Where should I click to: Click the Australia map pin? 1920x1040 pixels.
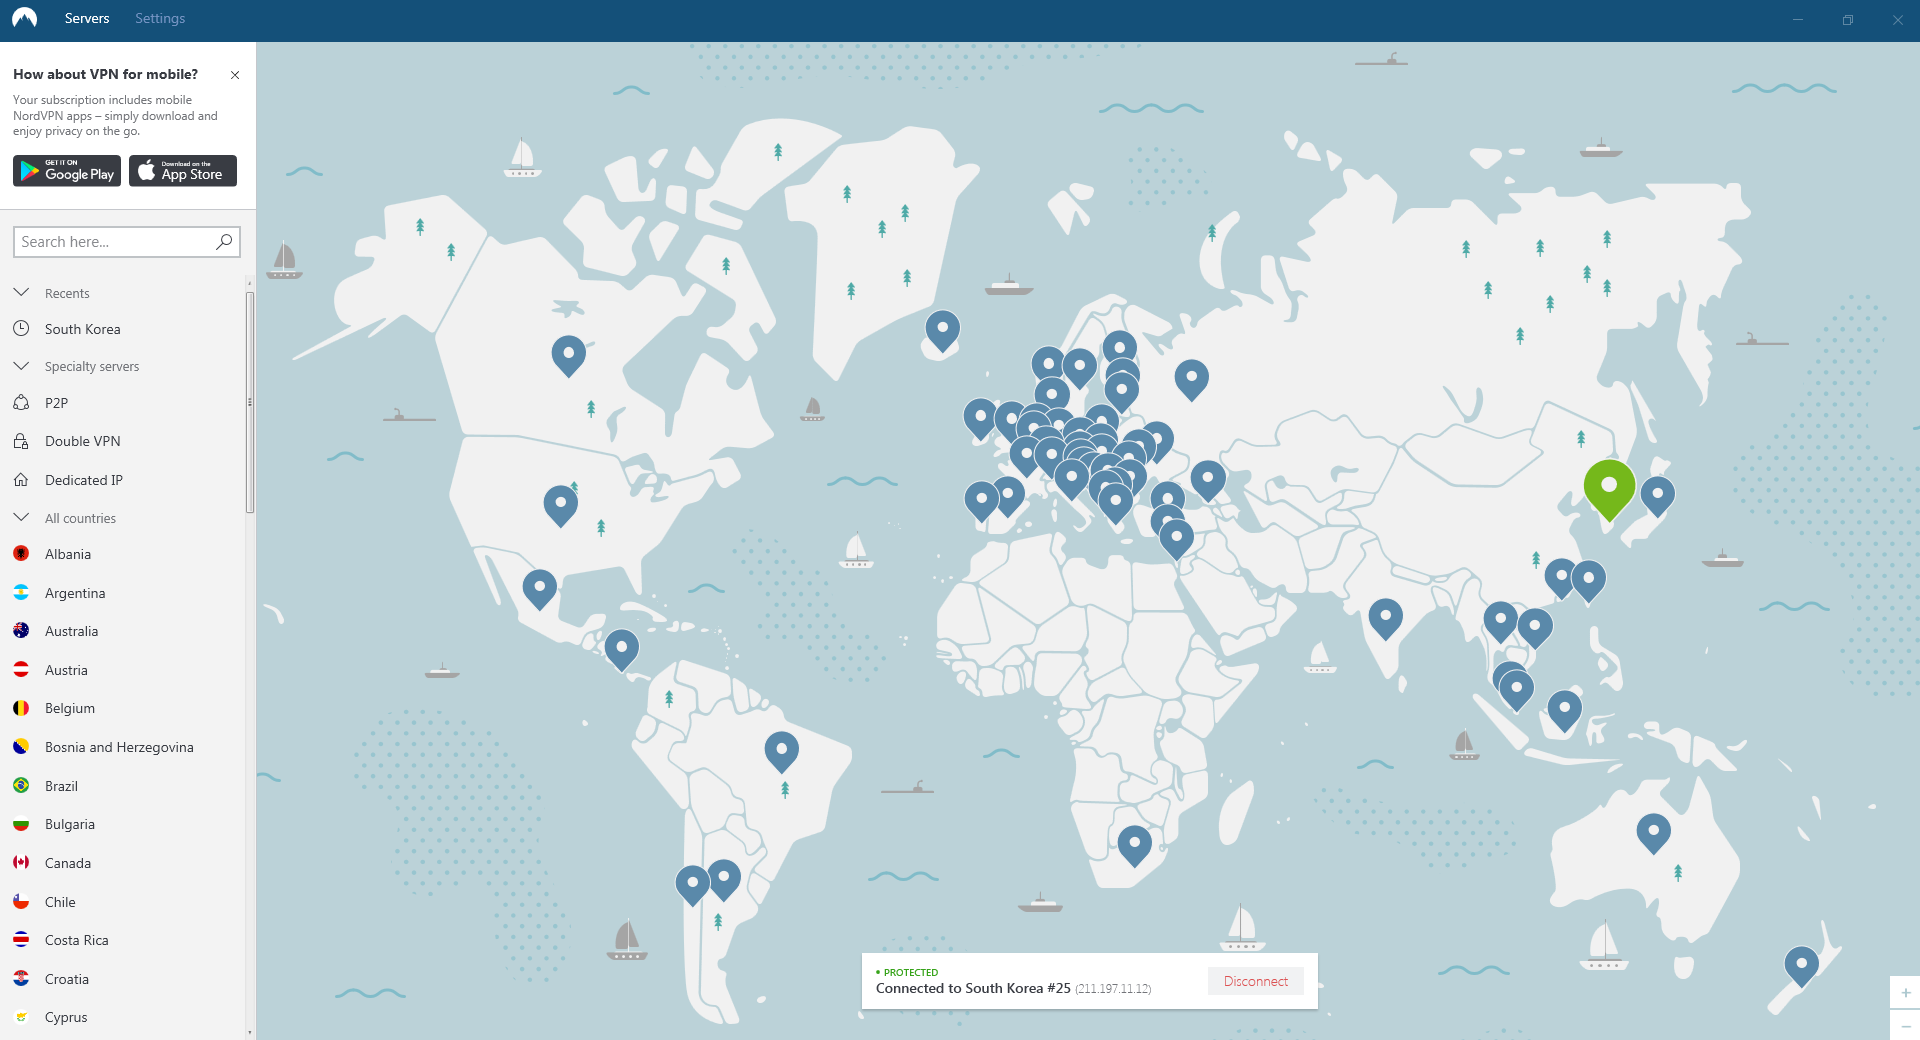pos(1653,834)
